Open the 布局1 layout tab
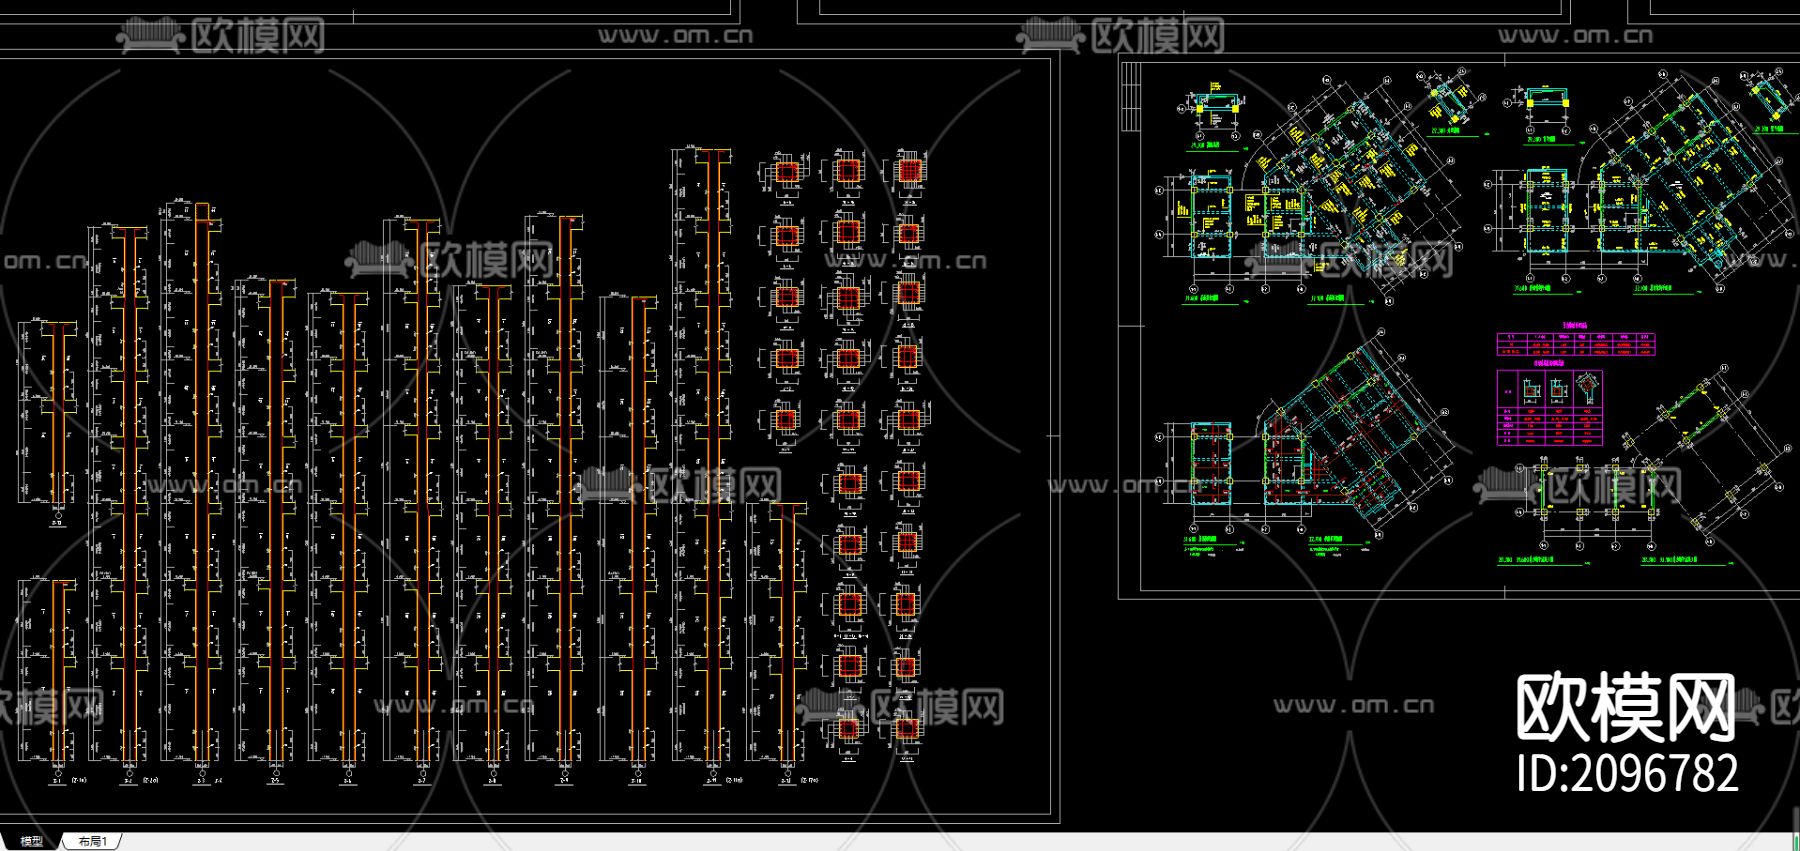 92,841
